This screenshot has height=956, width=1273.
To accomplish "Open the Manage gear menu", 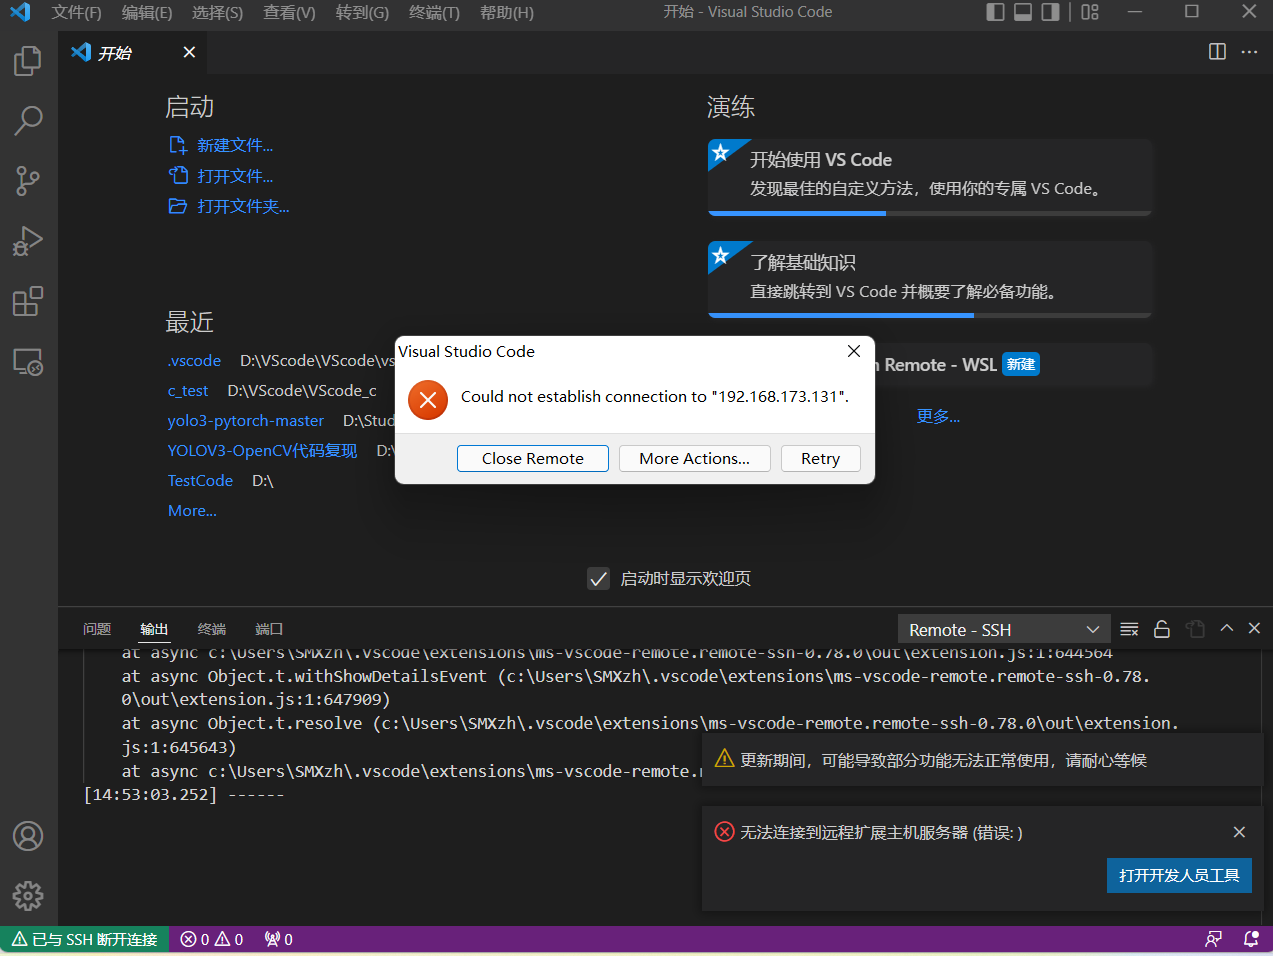I will click(27, 896).
